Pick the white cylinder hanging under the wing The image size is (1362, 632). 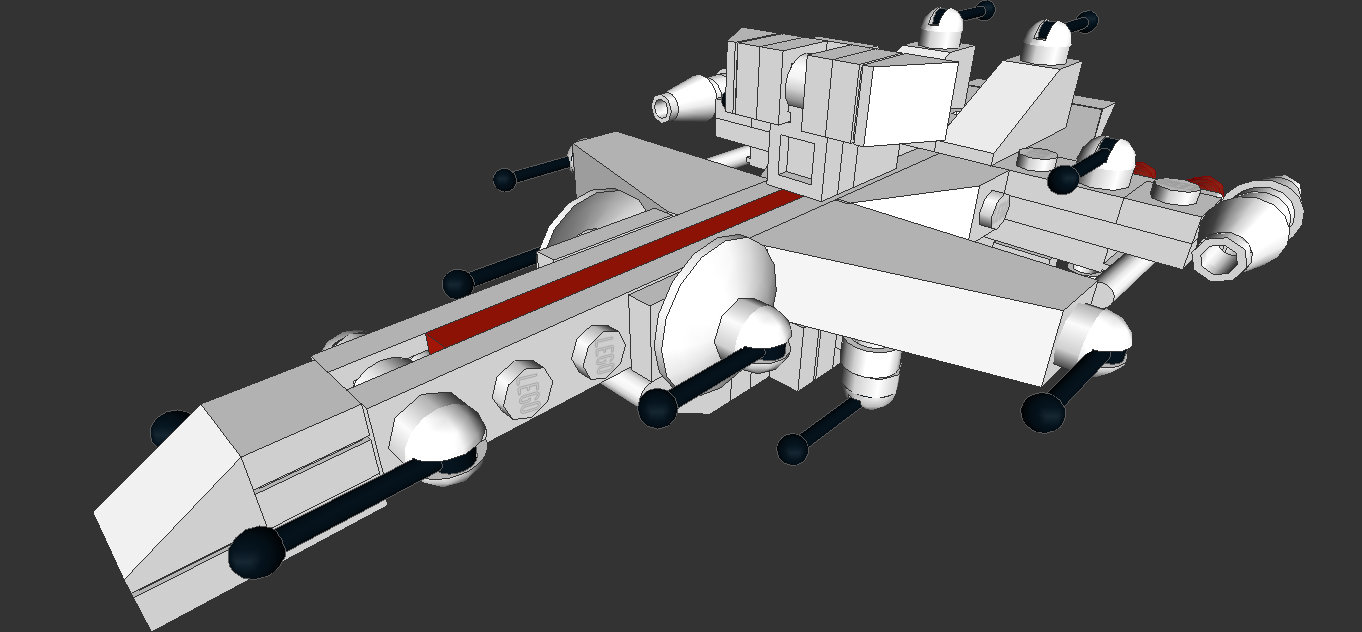click(873, 371)
